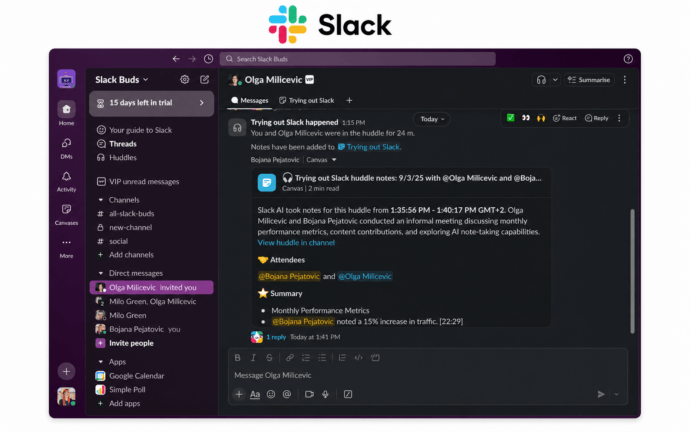Open emoji picker in composer
This screenshot has height=432, width=690.
(271, 394)
